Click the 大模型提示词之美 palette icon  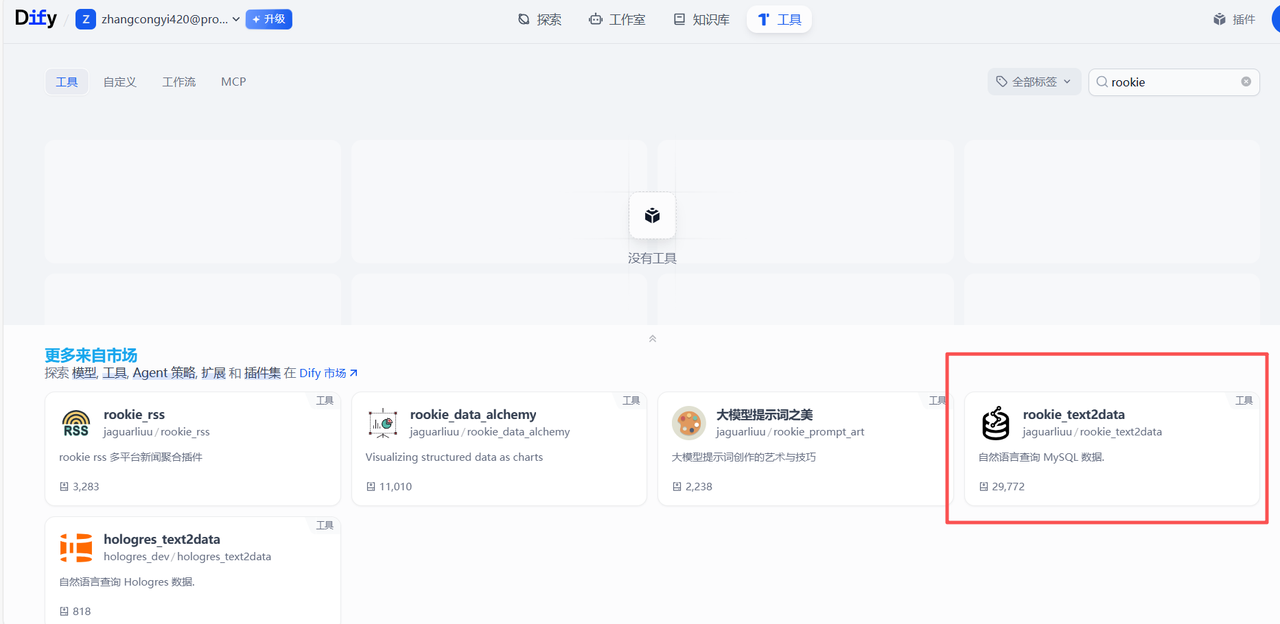pyautogui.click(x=689, y=423)
